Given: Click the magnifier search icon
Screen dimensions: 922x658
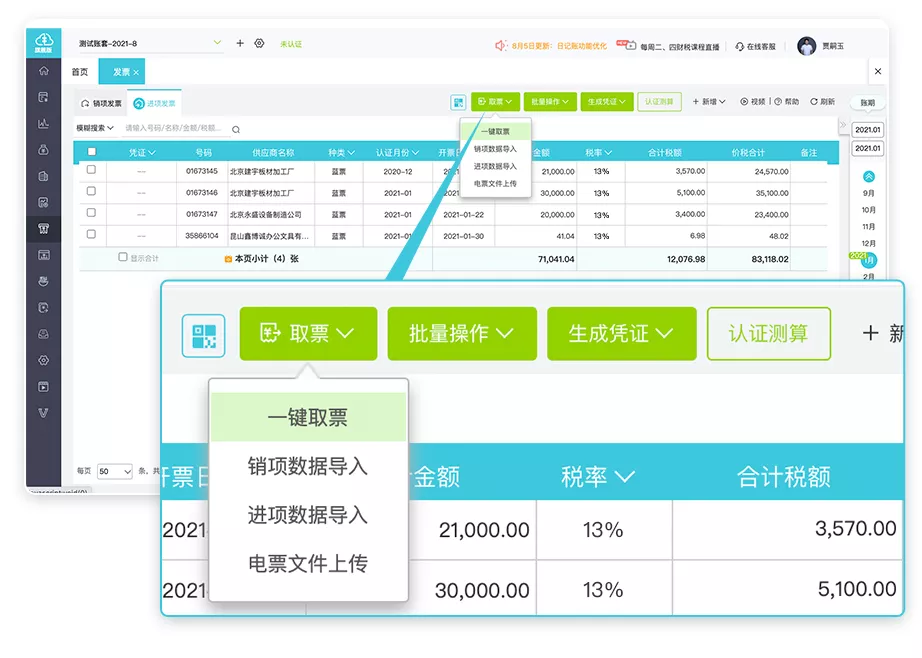Looking at the screenshot, I should pos(236,129).
